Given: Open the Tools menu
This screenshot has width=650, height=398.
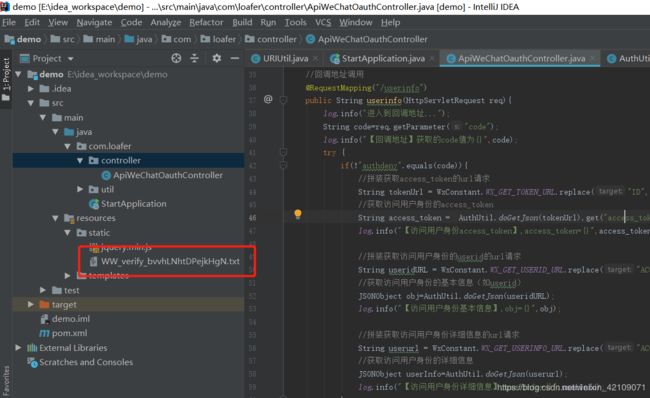Looking at the screenshot, I should pyautogui.click(x=296, y=22).
